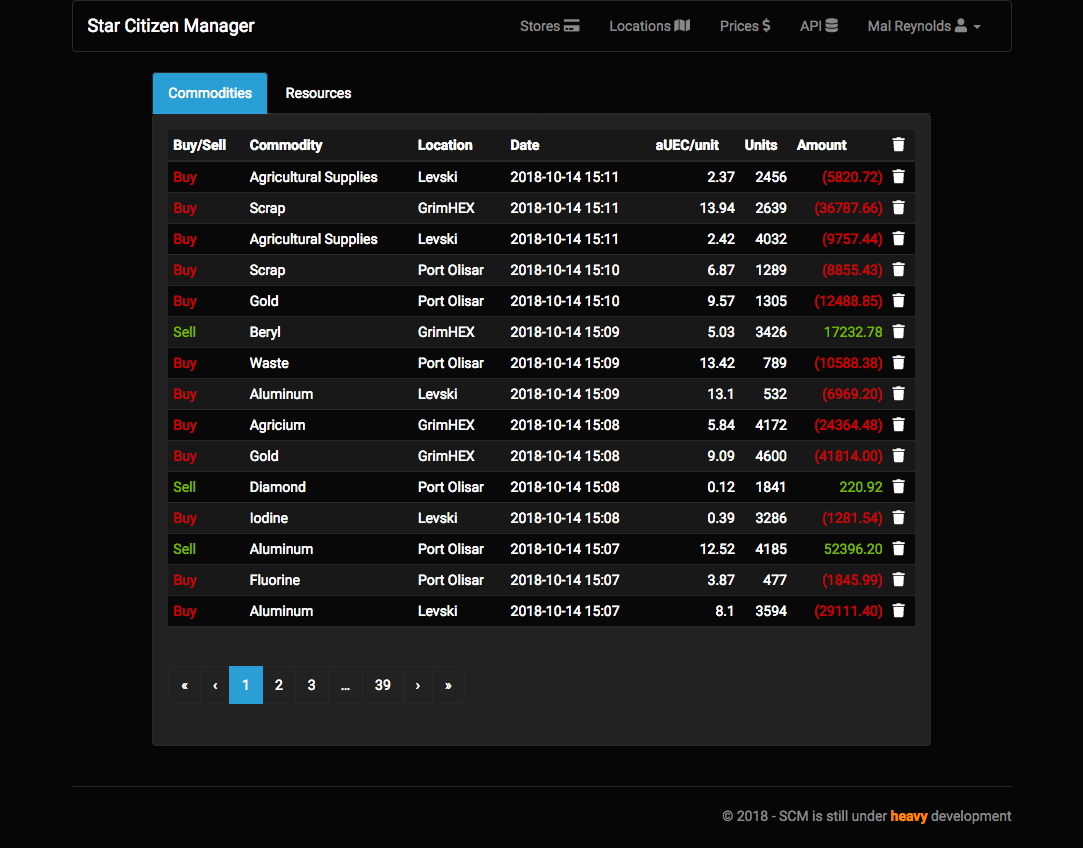Go to page 3
1083x848 pixels.
coord(312,685)
